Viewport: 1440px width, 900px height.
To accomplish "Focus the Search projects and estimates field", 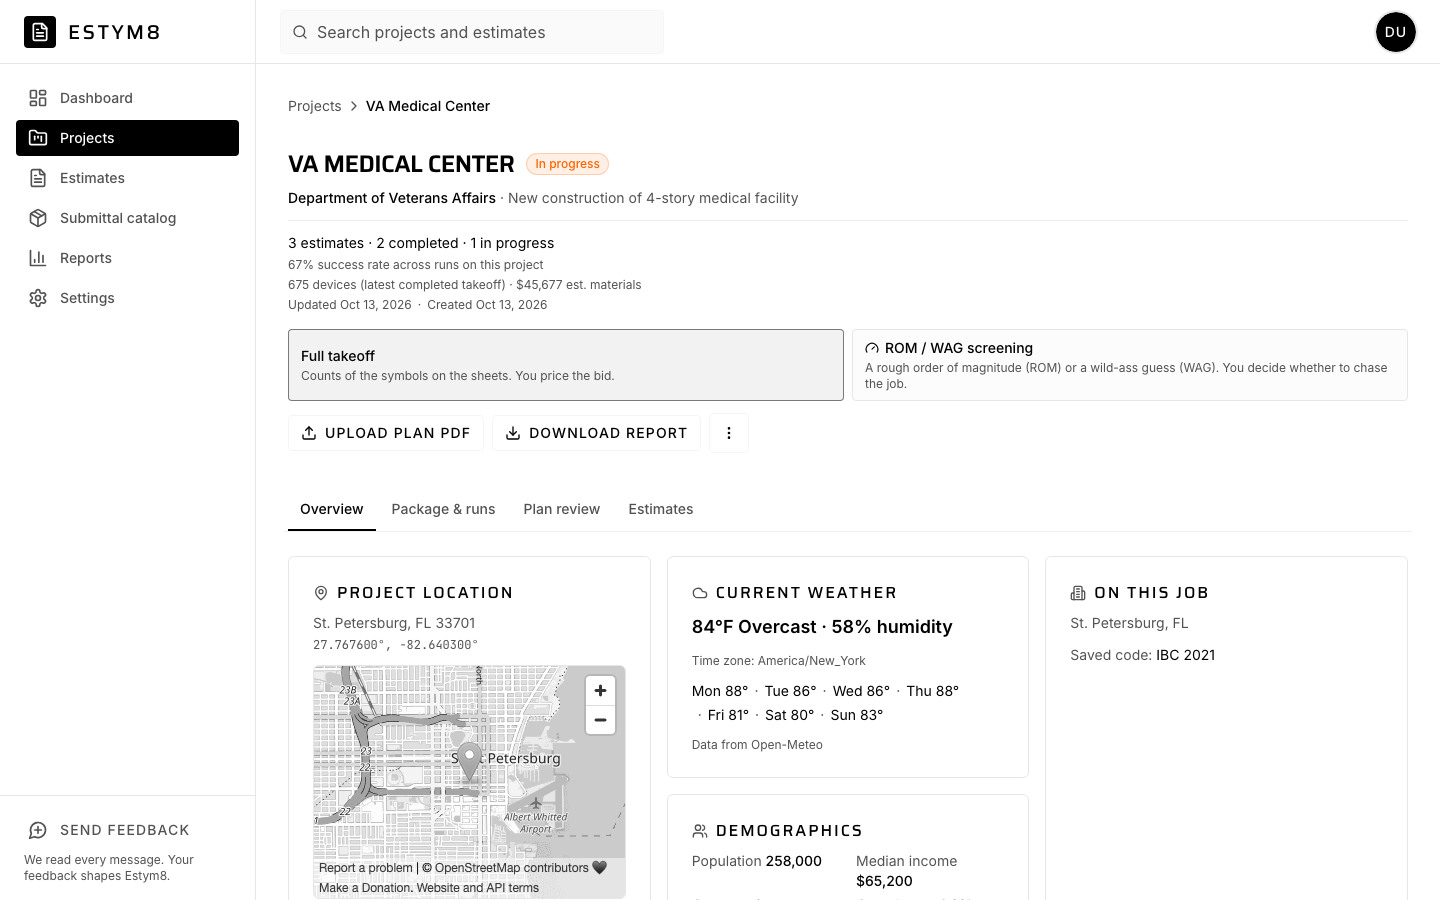I will pos(472,32).
